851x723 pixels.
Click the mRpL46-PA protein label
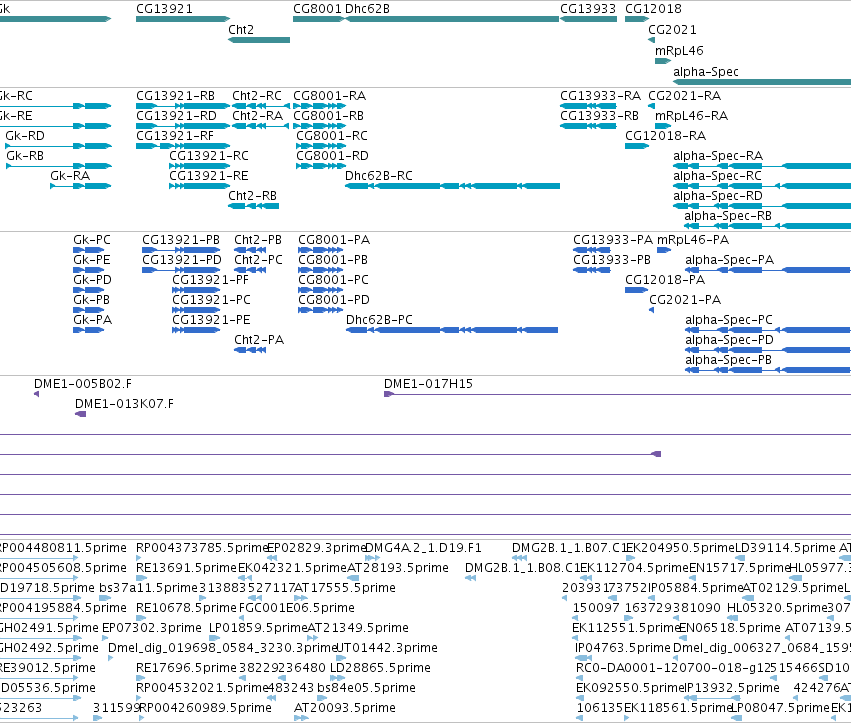click(693, 240)
